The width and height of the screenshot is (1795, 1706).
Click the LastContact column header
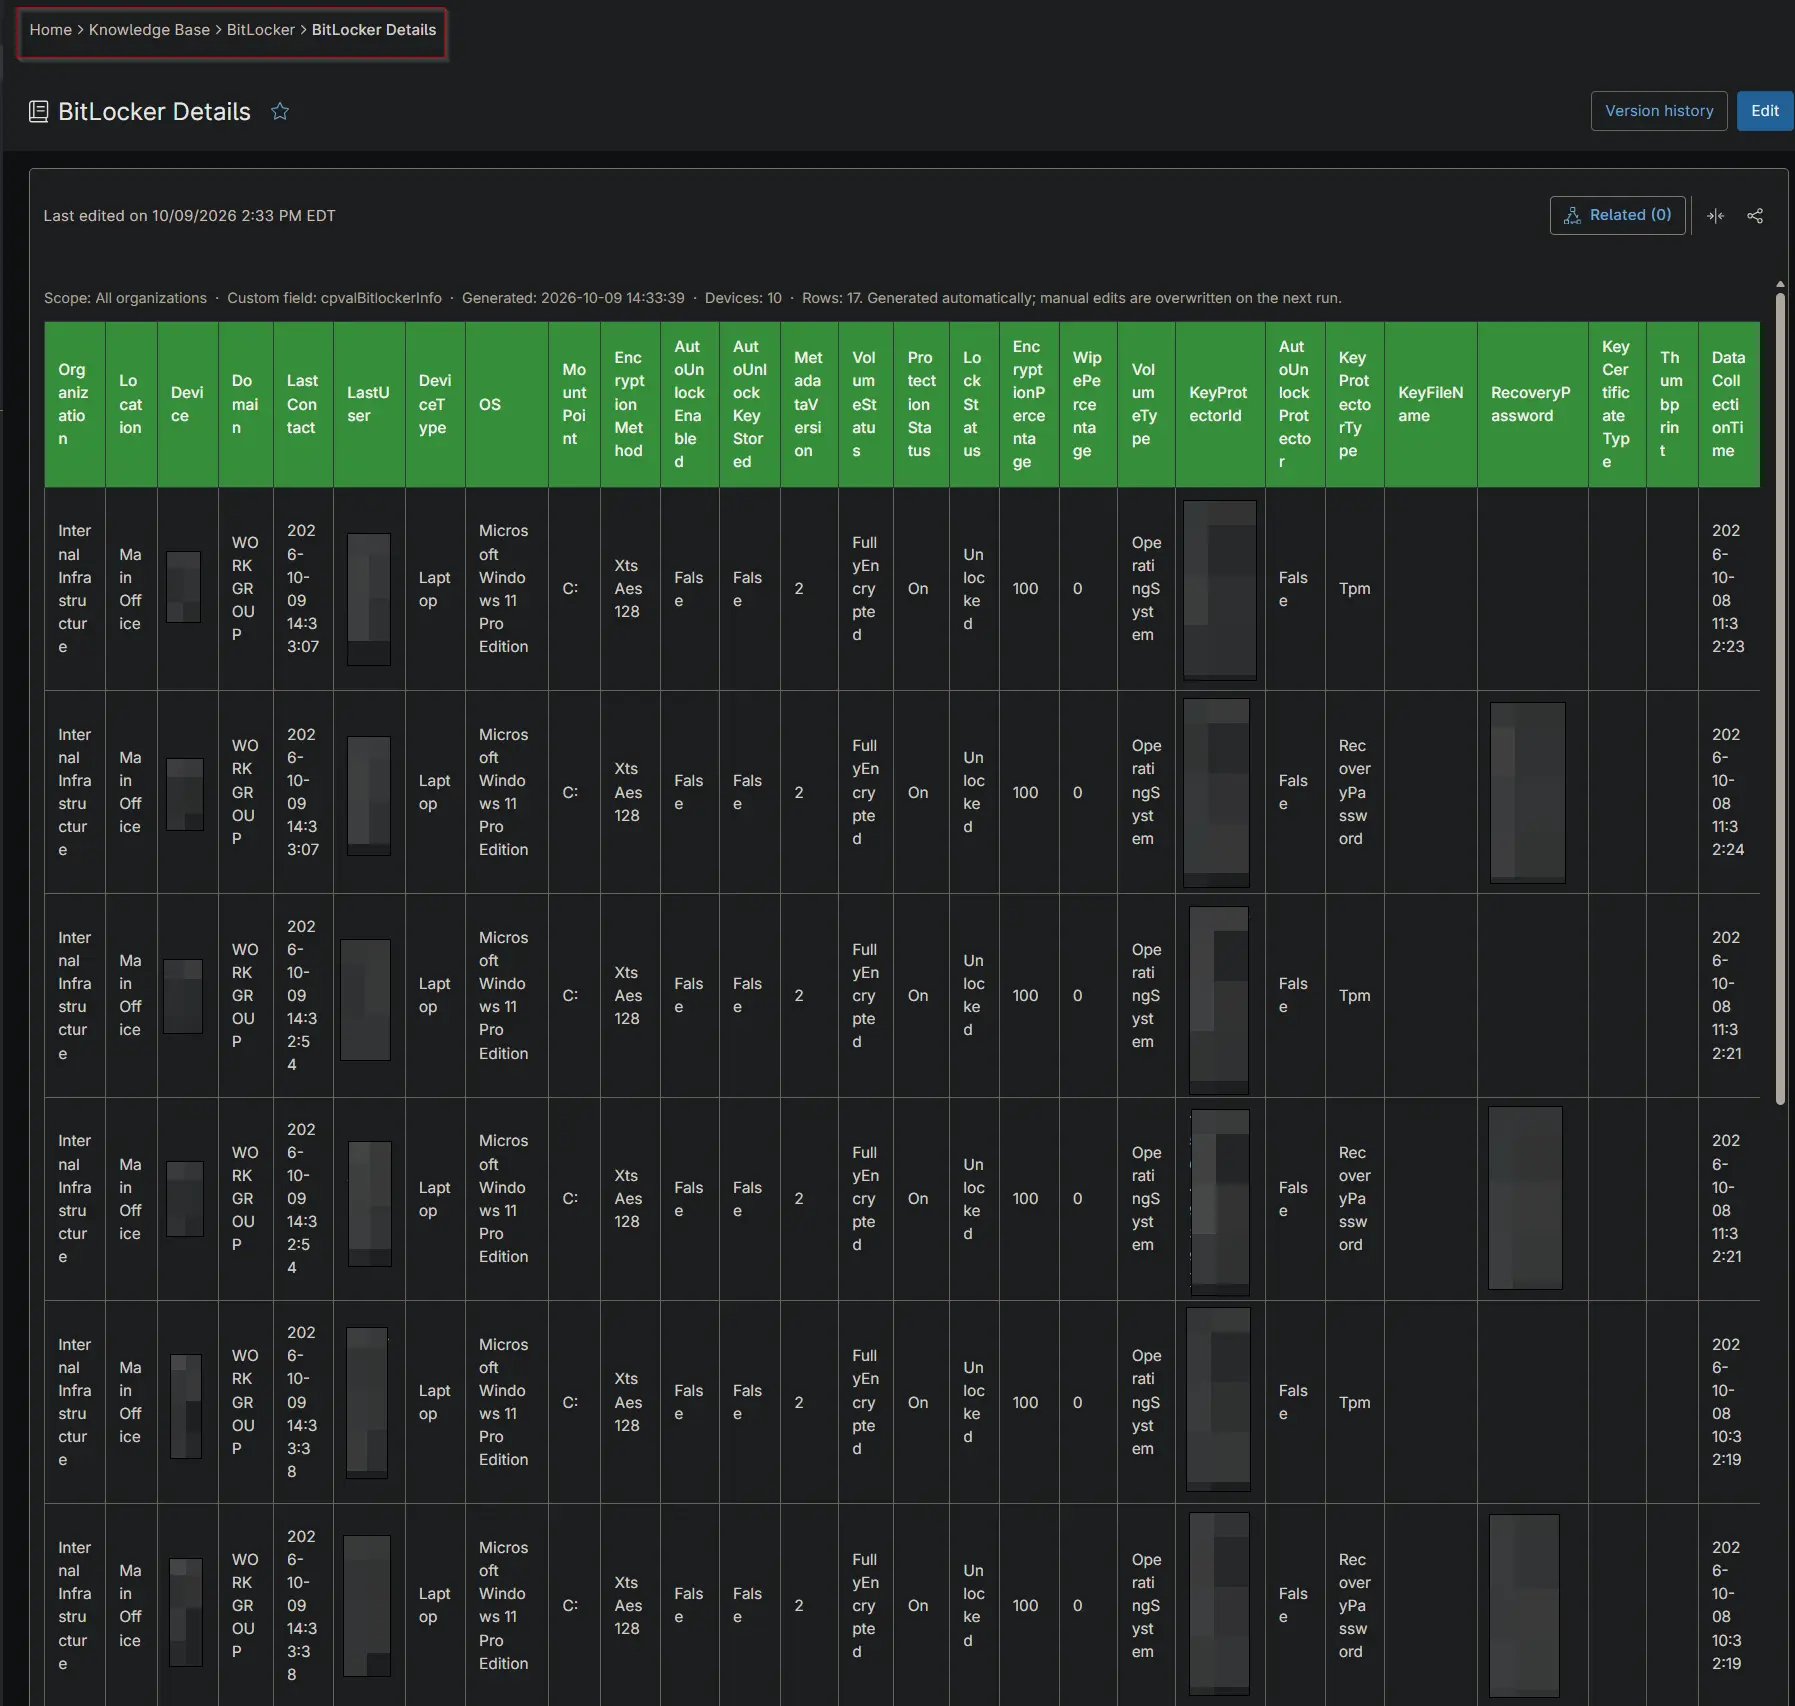click(x=303, y=404)
